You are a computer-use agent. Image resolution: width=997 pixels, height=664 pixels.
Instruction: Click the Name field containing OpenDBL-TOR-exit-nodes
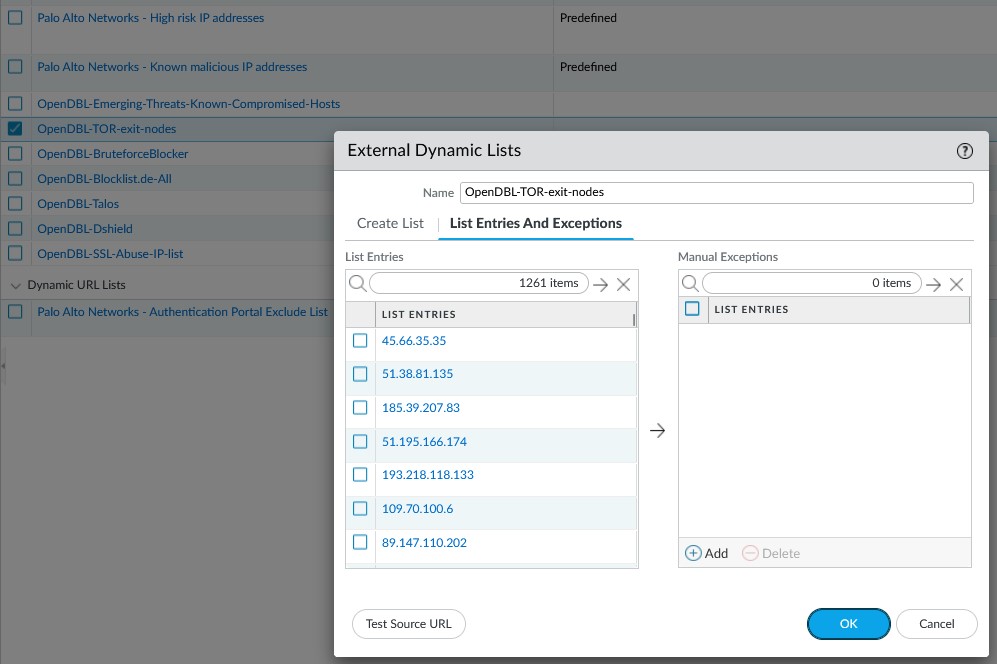tap(717, 193)
